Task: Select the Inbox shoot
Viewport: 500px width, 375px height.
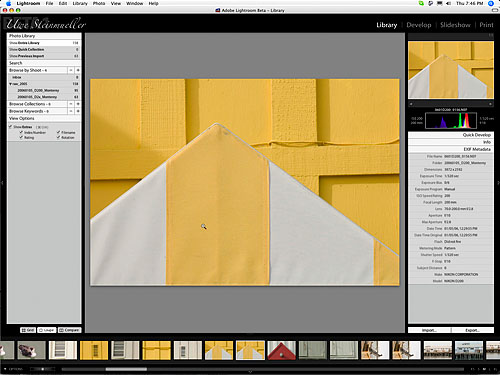Action: 44,77
